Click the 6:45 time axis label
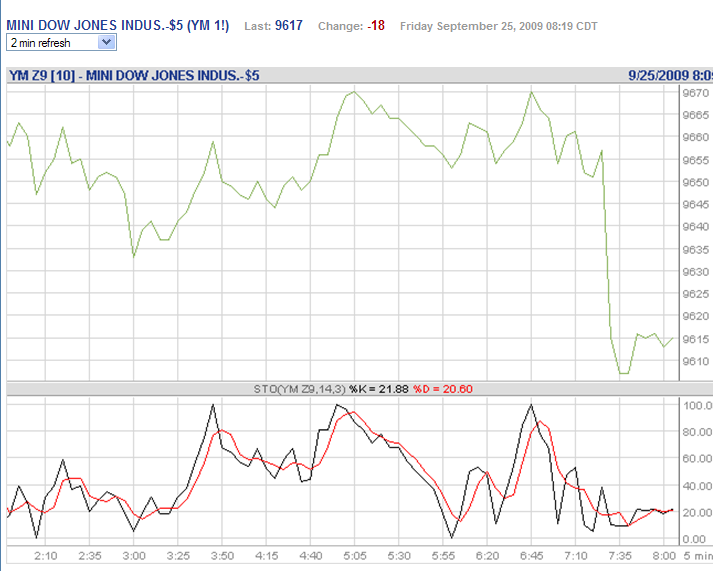Screen dimensions: 713x571 (532, 556)
